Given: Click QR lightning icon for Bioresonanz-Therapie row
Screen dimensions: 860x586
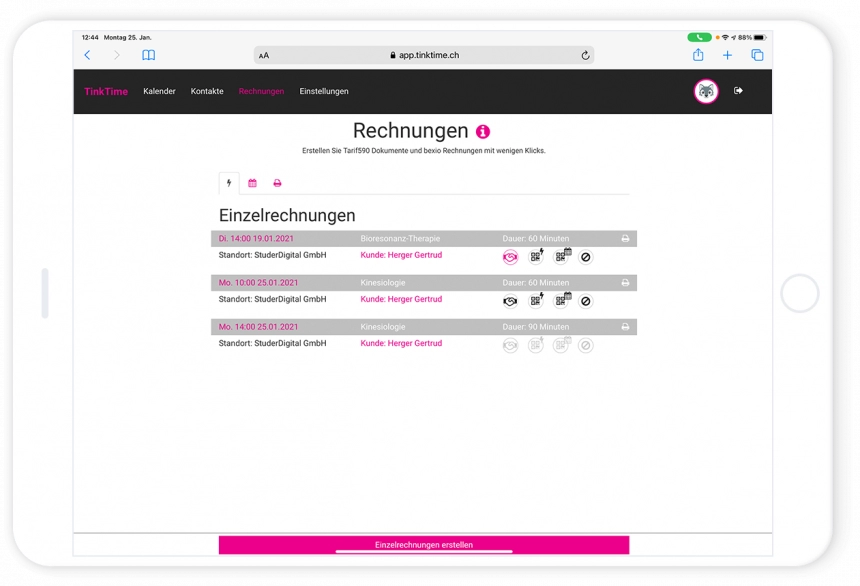Looking at the screenshot, I should [x=536, y=257].
